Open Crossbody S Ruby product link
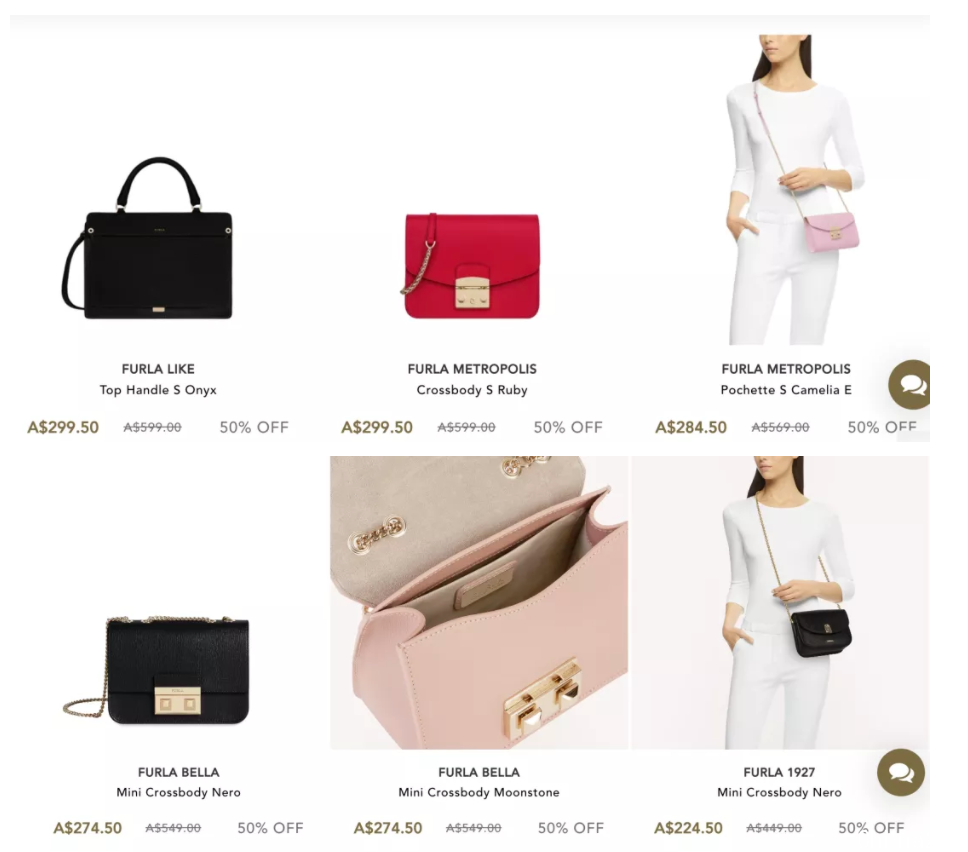968x852 pixels. click(472, 390)
